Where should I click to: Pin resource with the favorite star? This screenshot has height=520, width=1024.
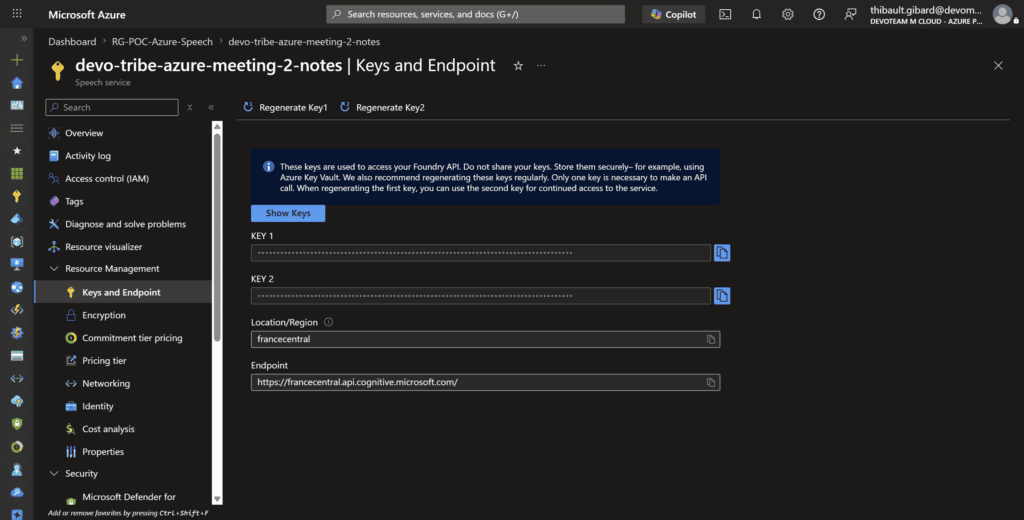[x=518, y=66]
